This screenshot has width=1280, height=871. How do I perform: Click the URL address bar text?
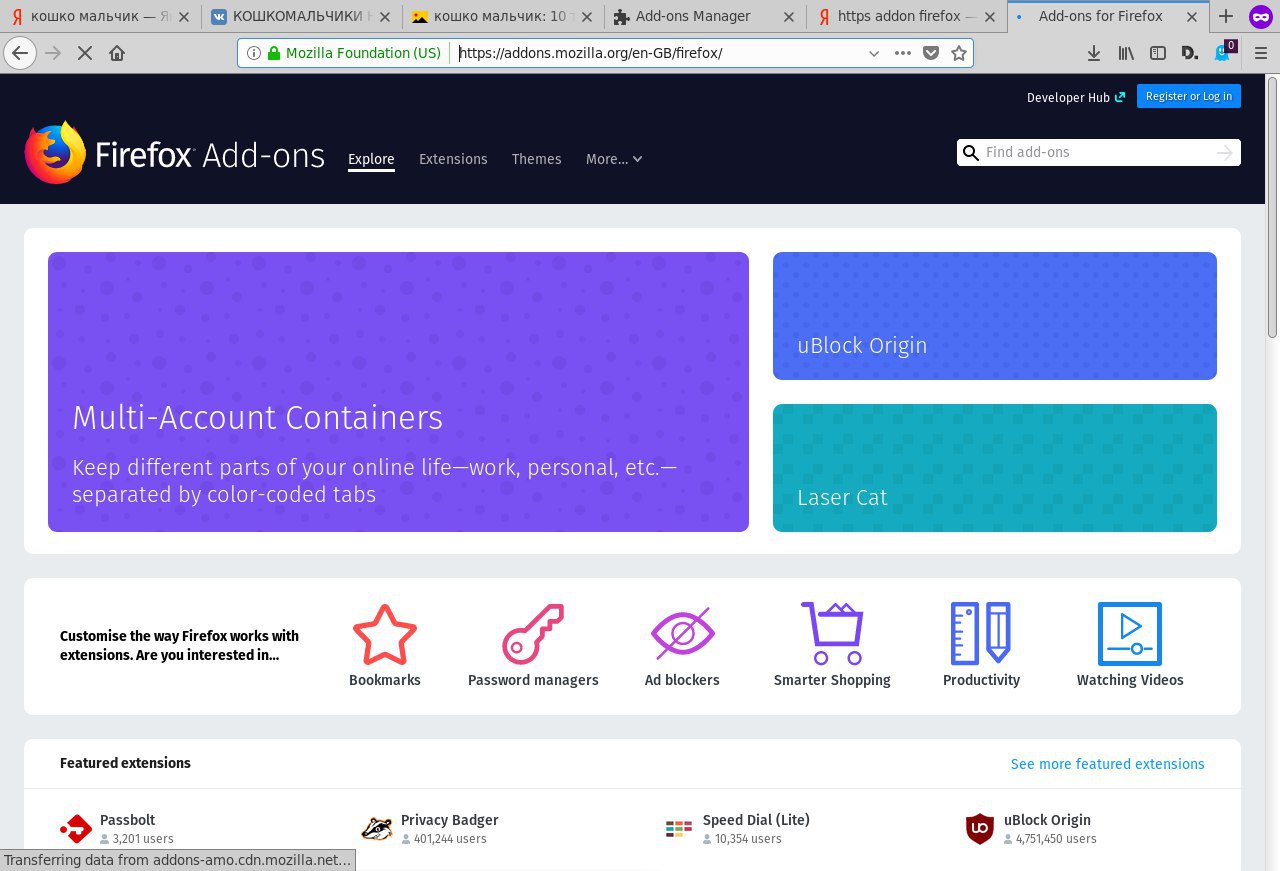click(590, 53)
